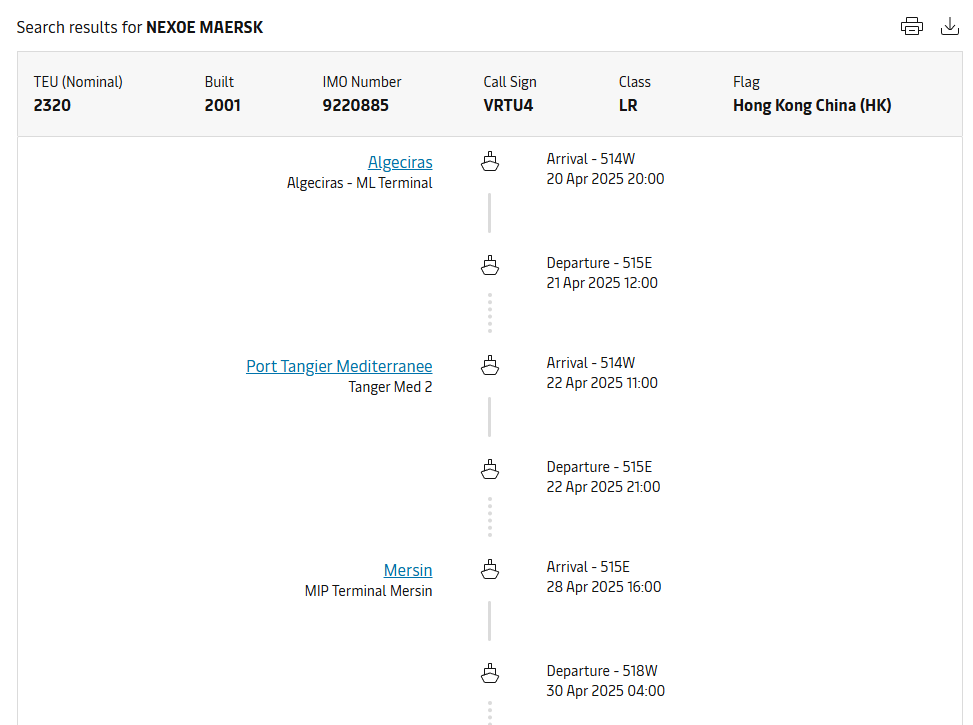
Task: Click the Arrival 28 Apr 2025 16:00 entry
Action: (x=603, y=587)
